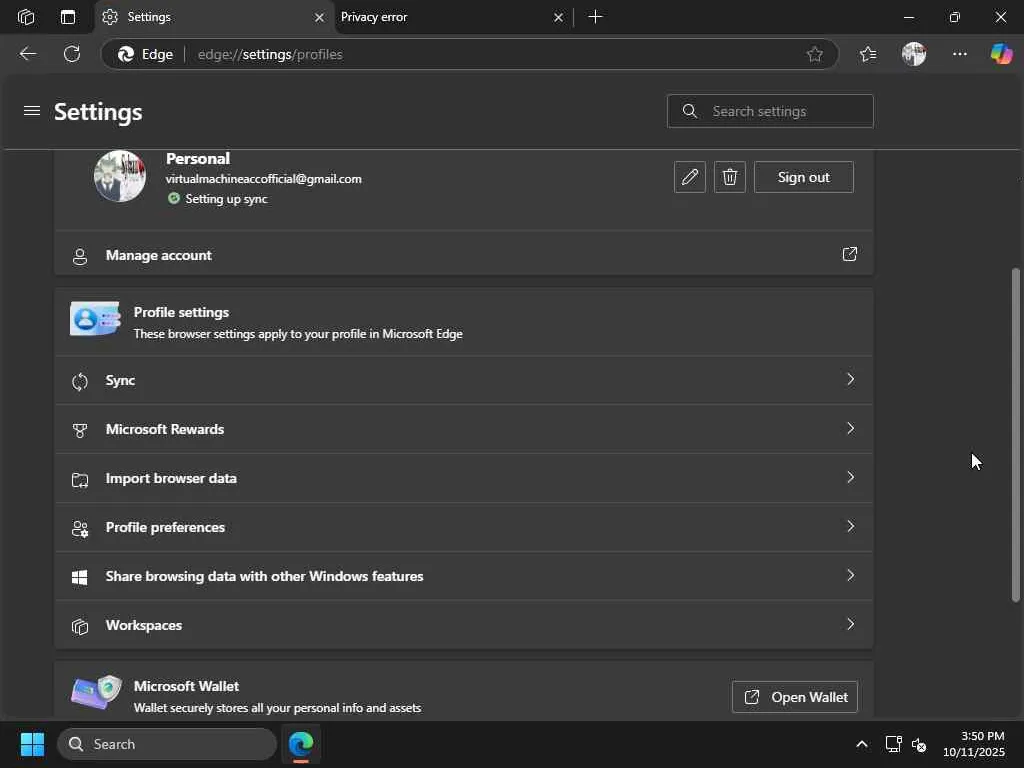Expand the Workspaces settings chevron
Viewport: 1024px width, 768px height.
point(850,624)
